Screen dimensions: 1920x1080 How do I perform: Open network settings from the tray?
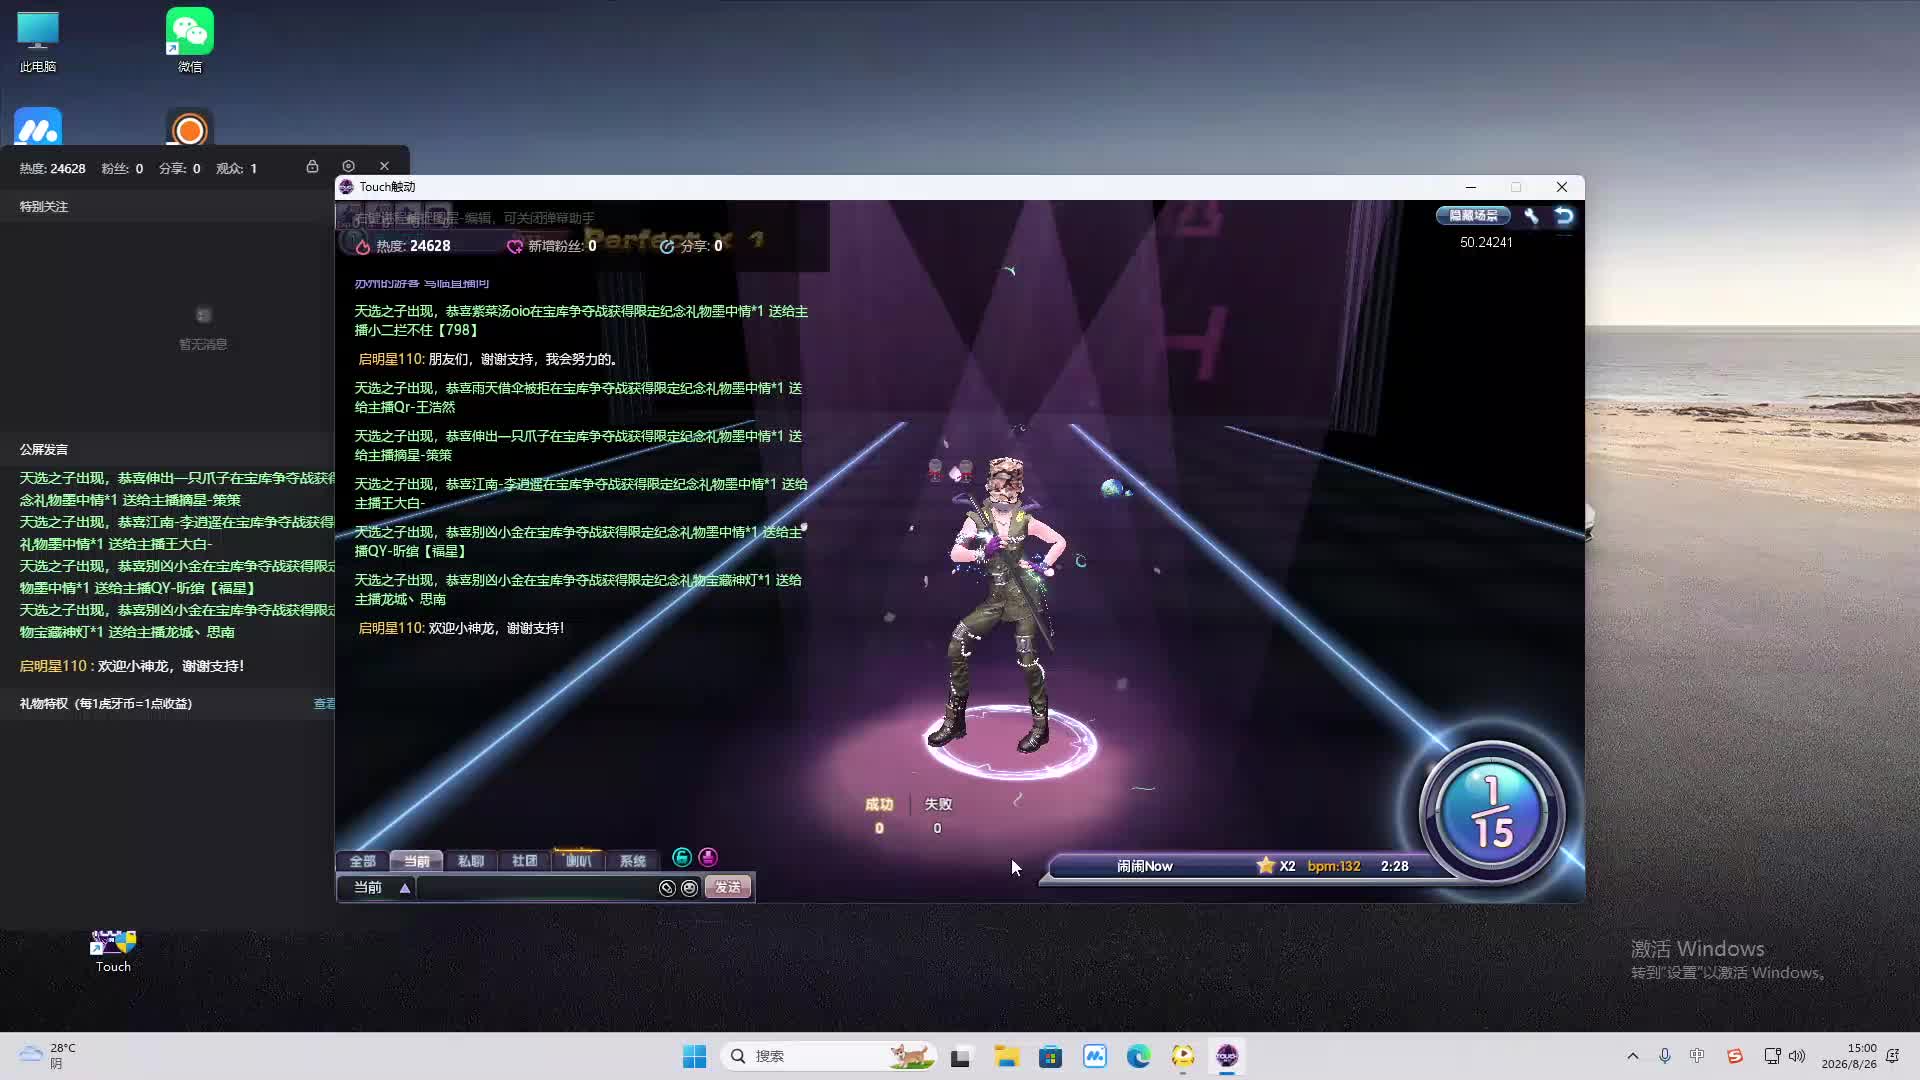(1772, 1056)
